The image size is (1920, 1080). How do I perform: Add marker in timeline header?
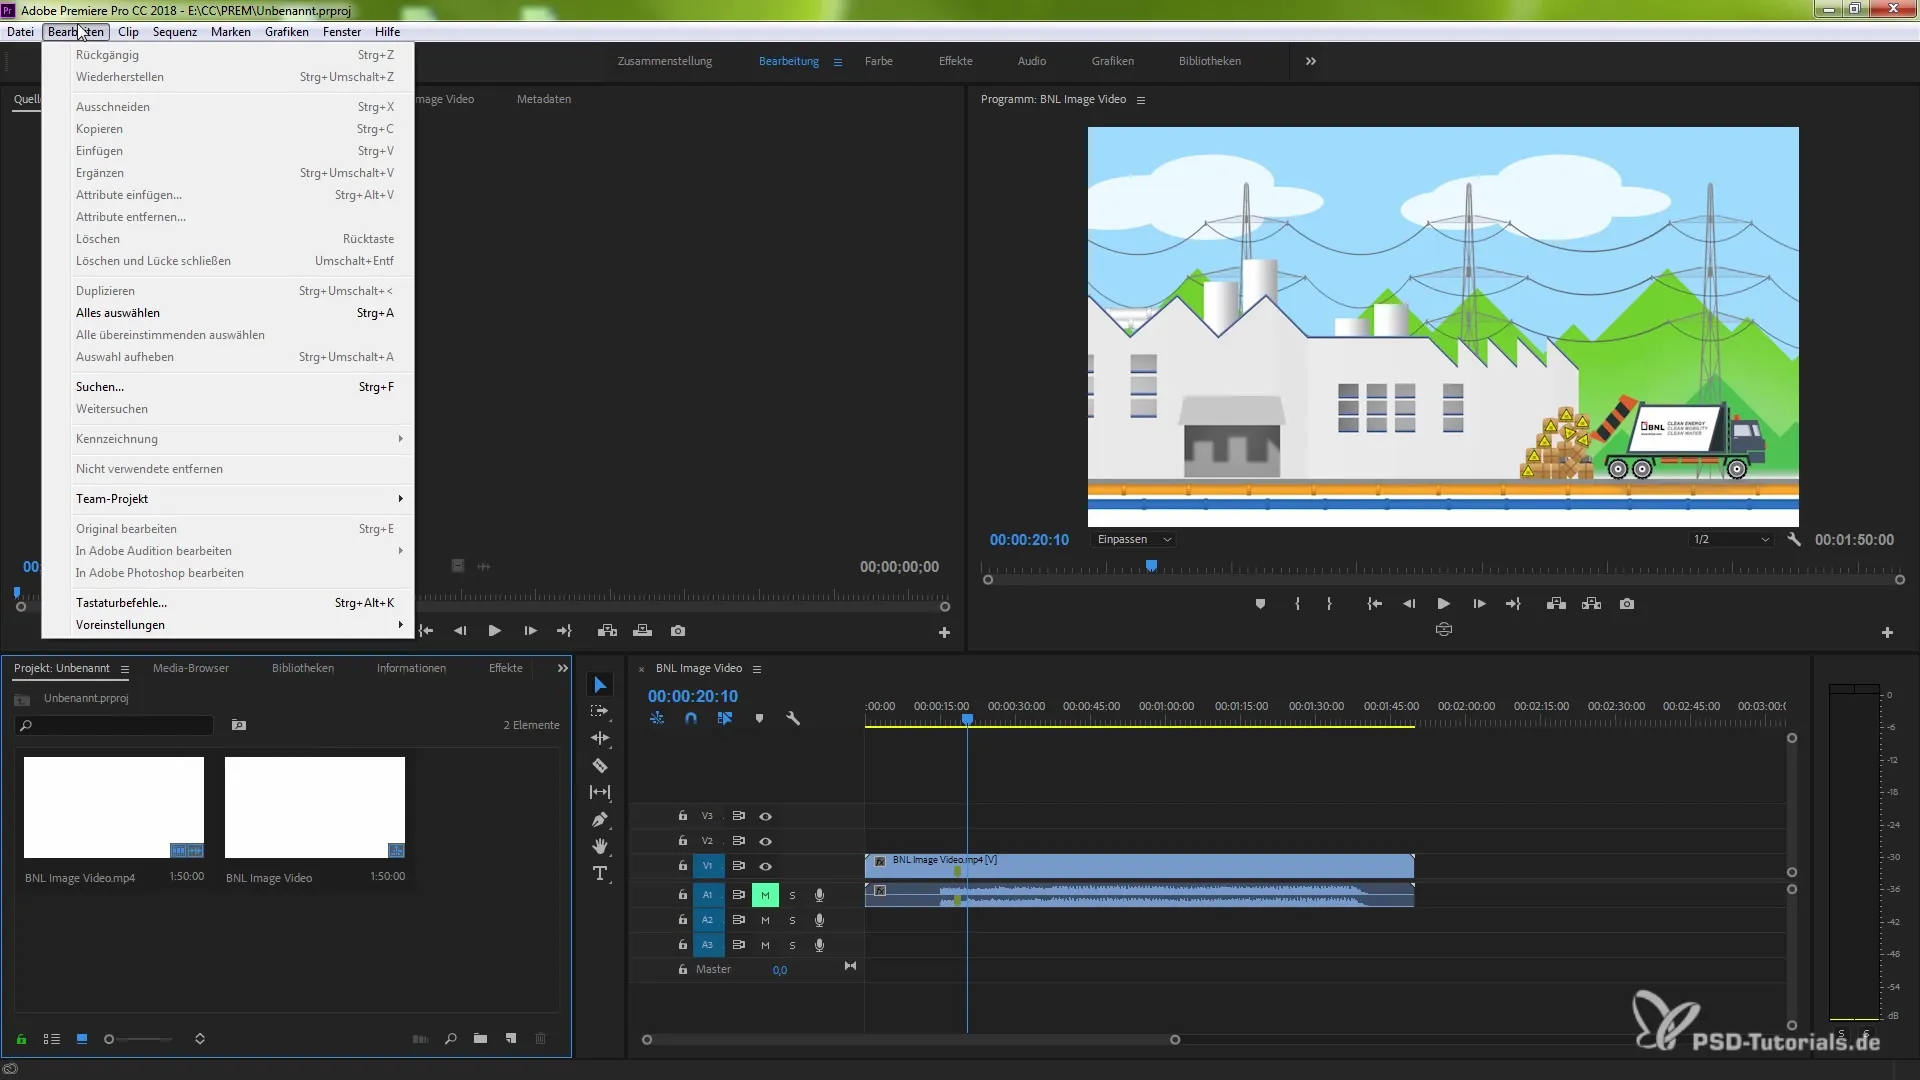(x=759, y=718)
